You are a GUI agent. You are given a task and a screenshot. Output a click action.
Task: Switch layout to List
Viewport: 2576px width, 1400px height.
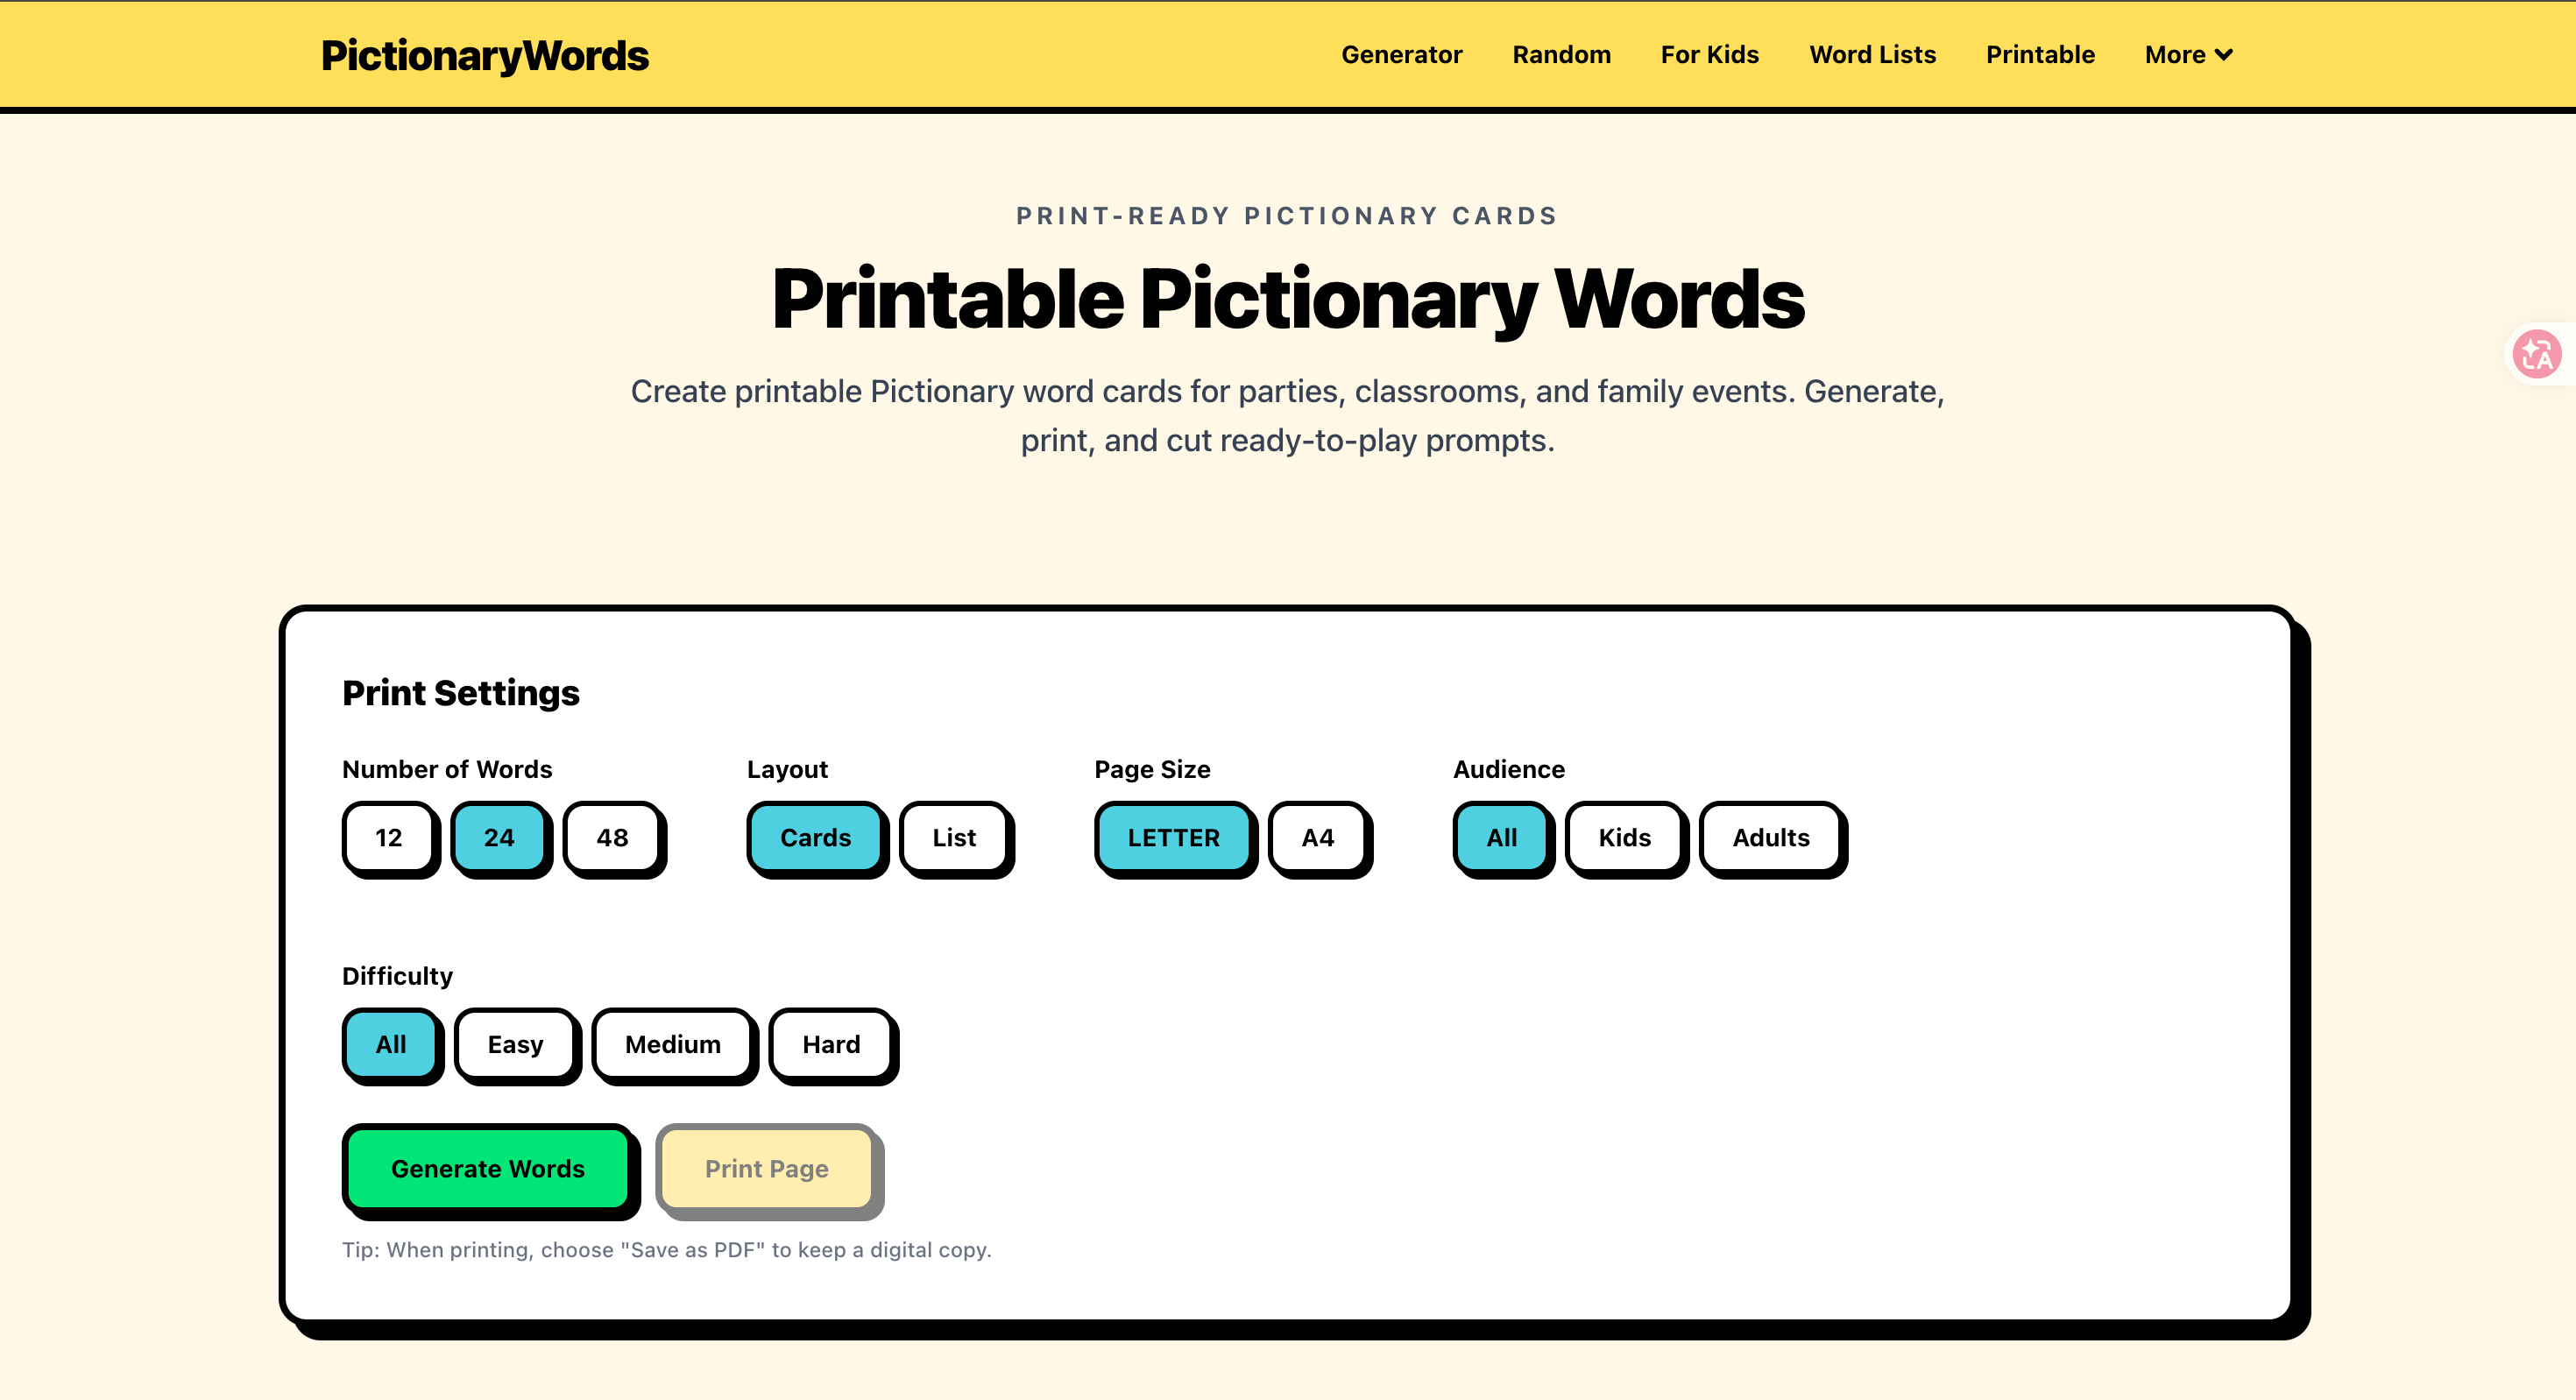tap(954, 838)
